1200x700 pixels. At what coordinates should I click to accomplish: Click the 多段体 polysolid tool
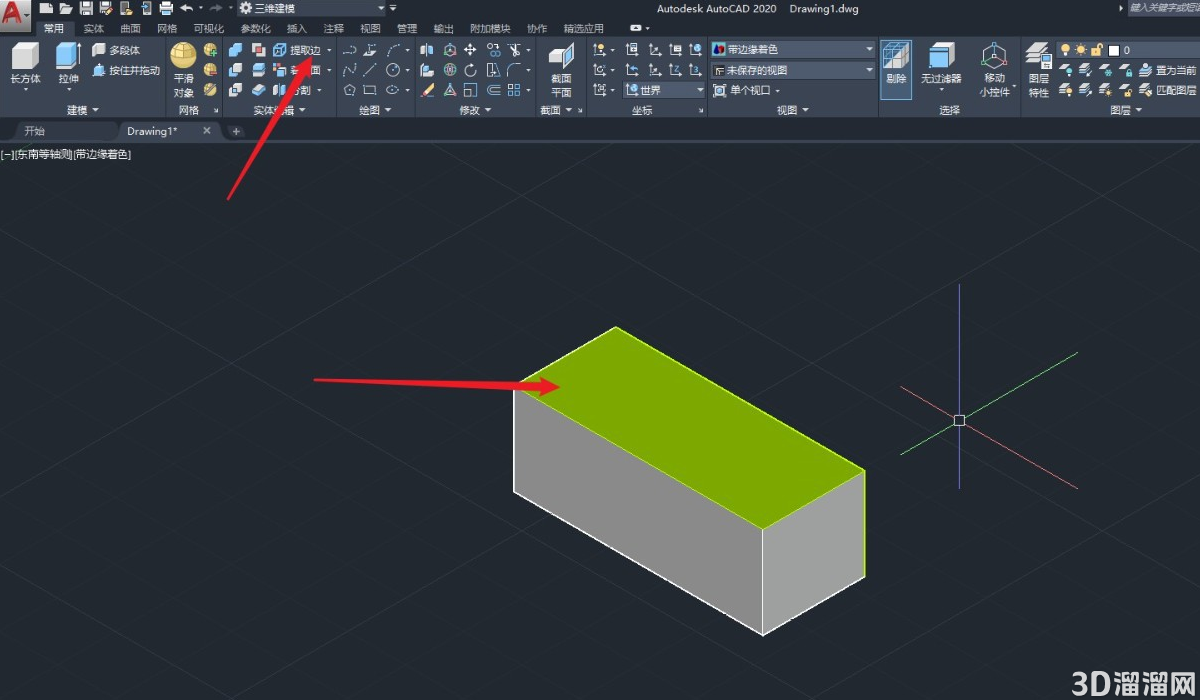(116, 50)
